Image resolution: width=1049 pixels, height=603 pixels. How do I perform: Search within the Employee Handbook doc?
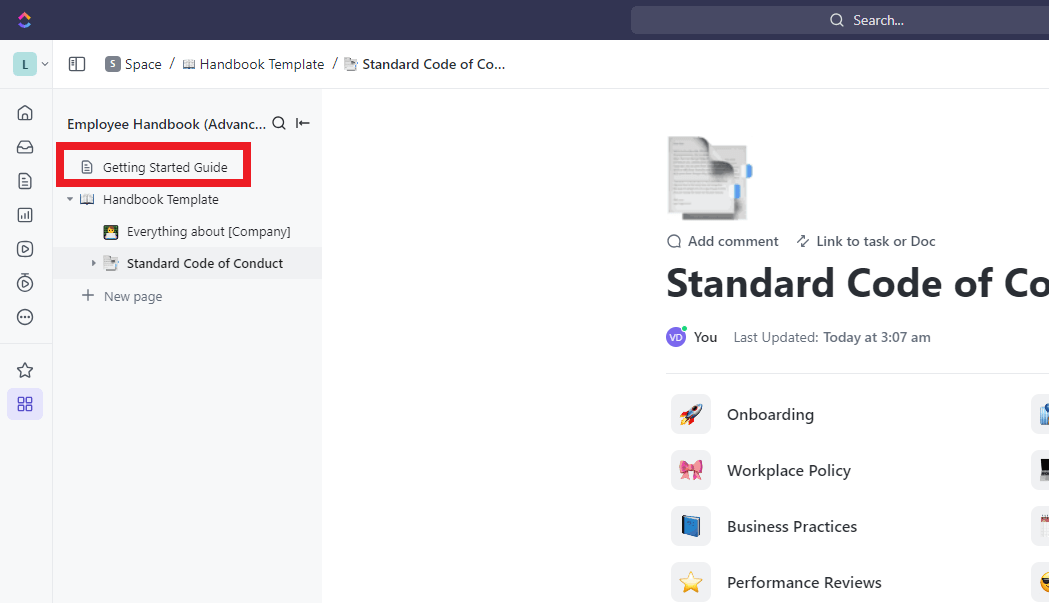(x=279, y=123)
